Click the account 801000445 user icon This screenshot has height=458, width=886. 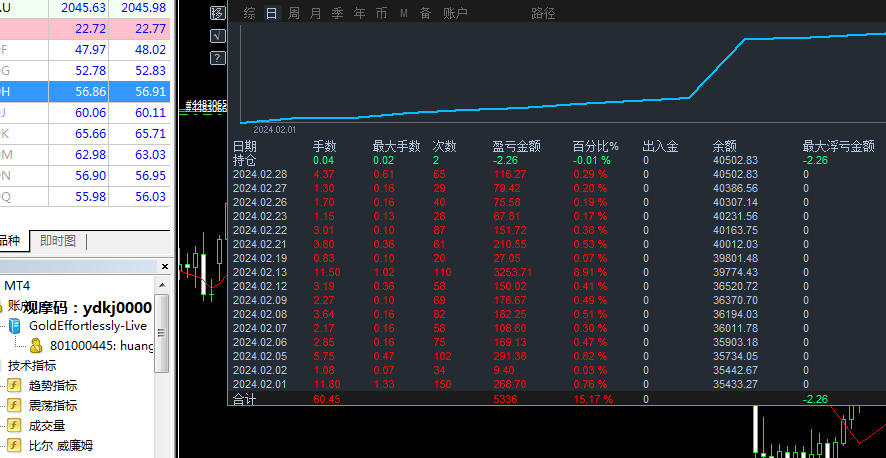point(36,346)
